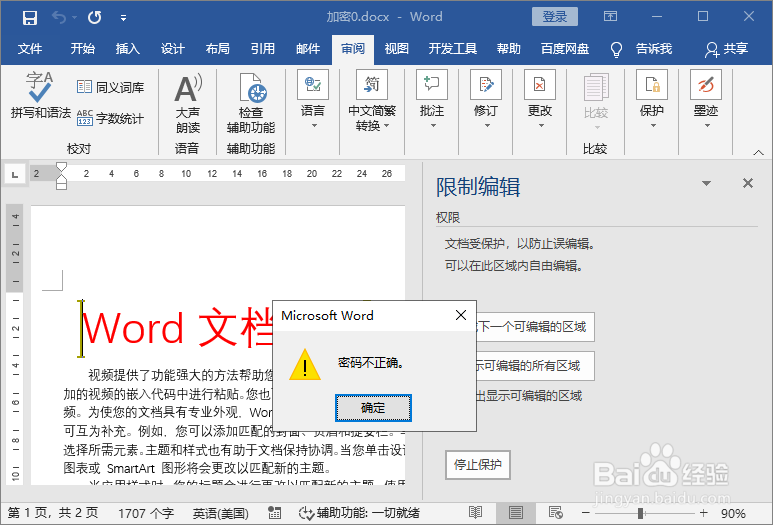Switch to the 设计 tab

[173, 49]
